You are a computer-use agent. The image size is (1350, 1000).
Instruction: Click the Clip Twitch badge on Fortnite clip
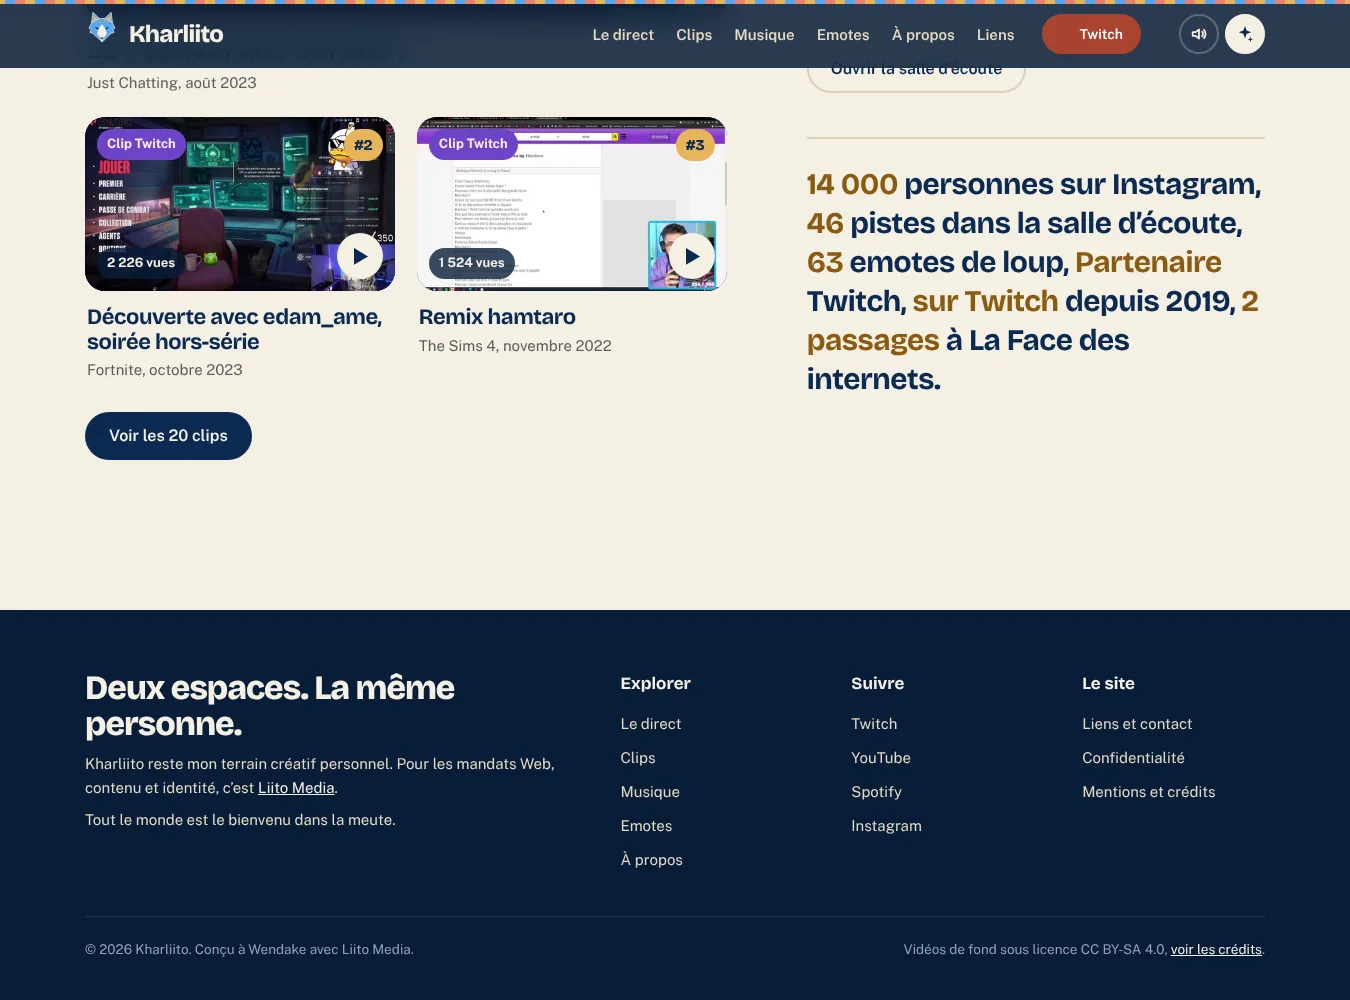[x=141, y=144]
